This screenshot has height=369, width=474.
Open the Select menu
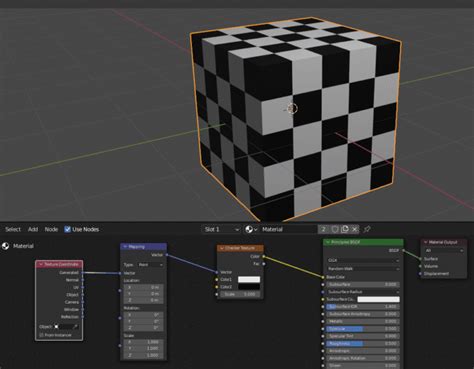13,229
